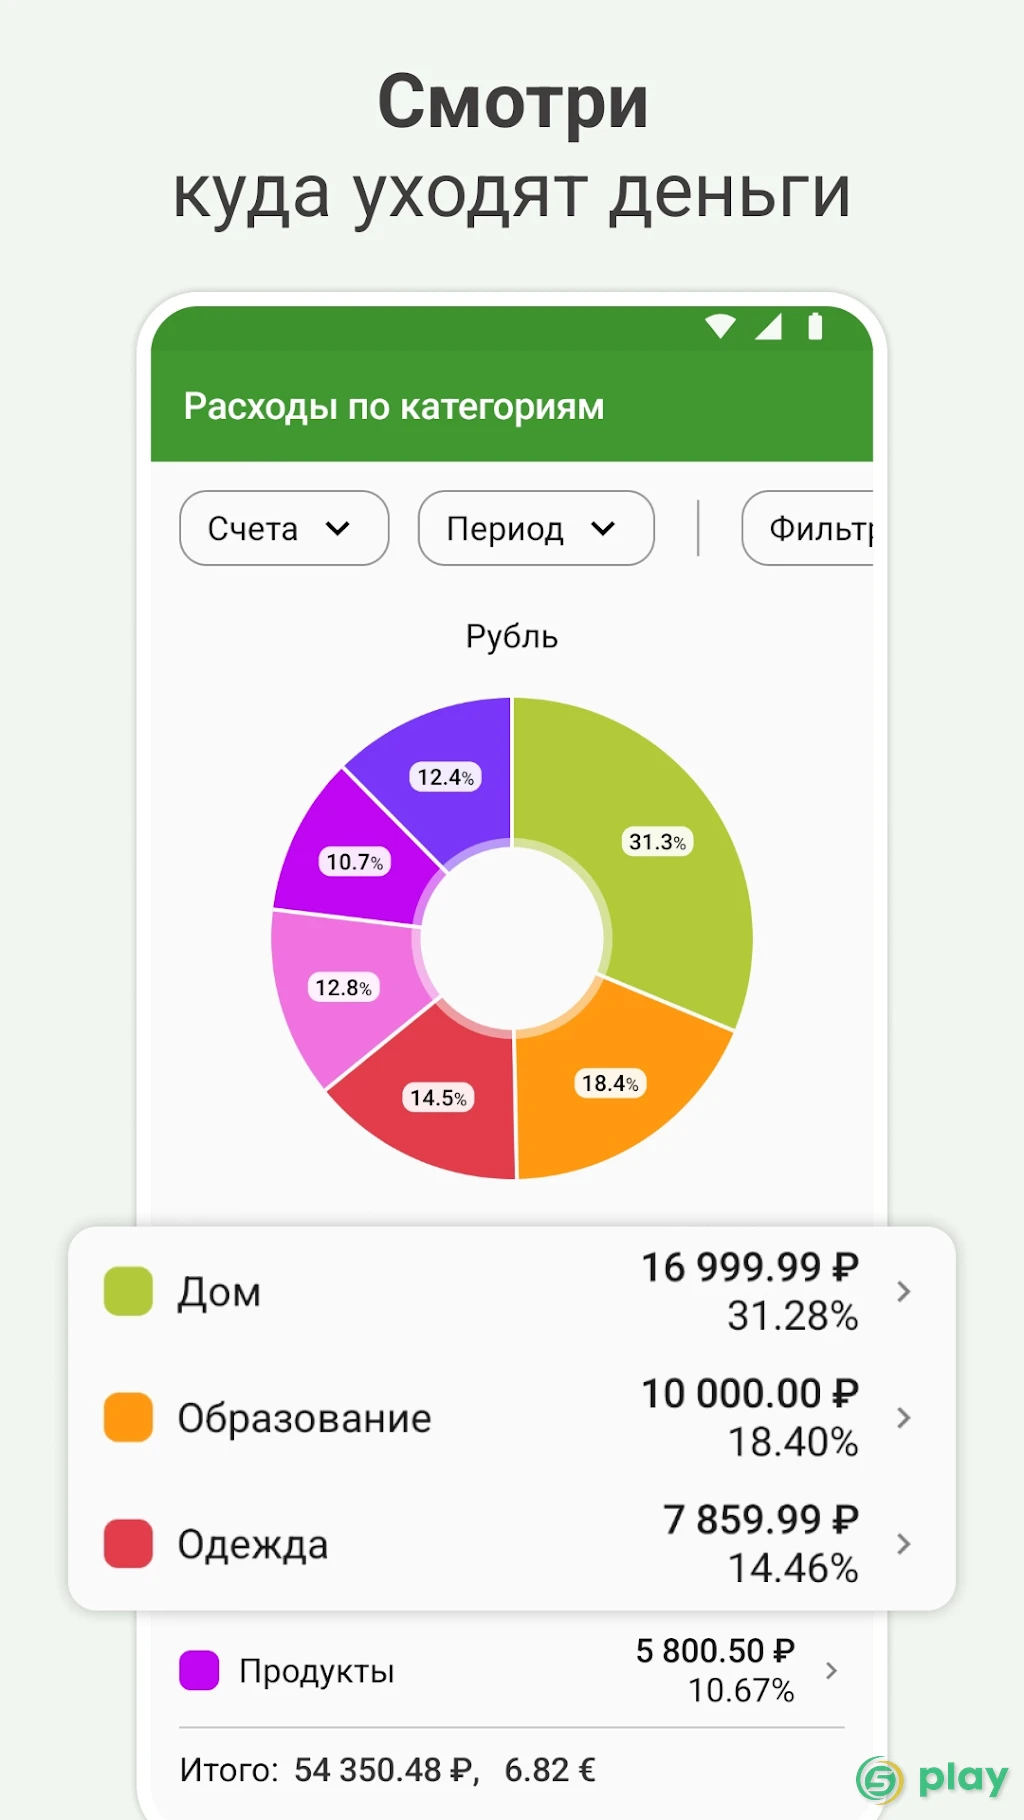Click the Счета dropdown arrow
Image resolution: width=1024 pixels, height=1820 pixels.
coord(338,529)
